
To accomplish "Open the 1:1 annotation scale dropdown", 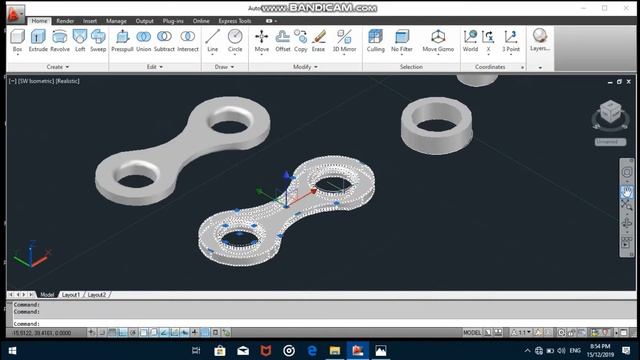I will [522, 333].
